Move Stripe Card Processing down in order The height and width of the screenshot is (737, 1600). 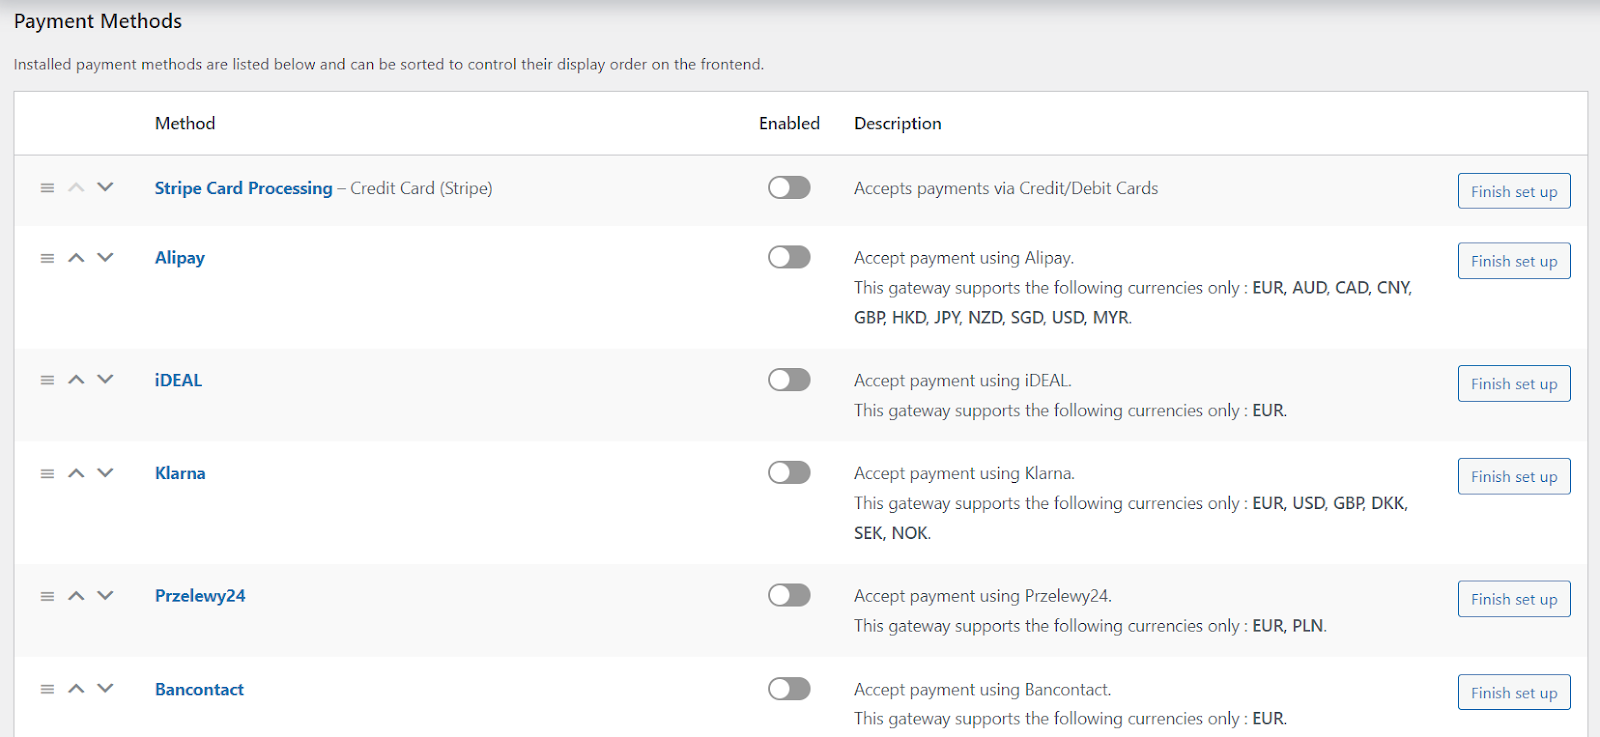tap(105, 188)
